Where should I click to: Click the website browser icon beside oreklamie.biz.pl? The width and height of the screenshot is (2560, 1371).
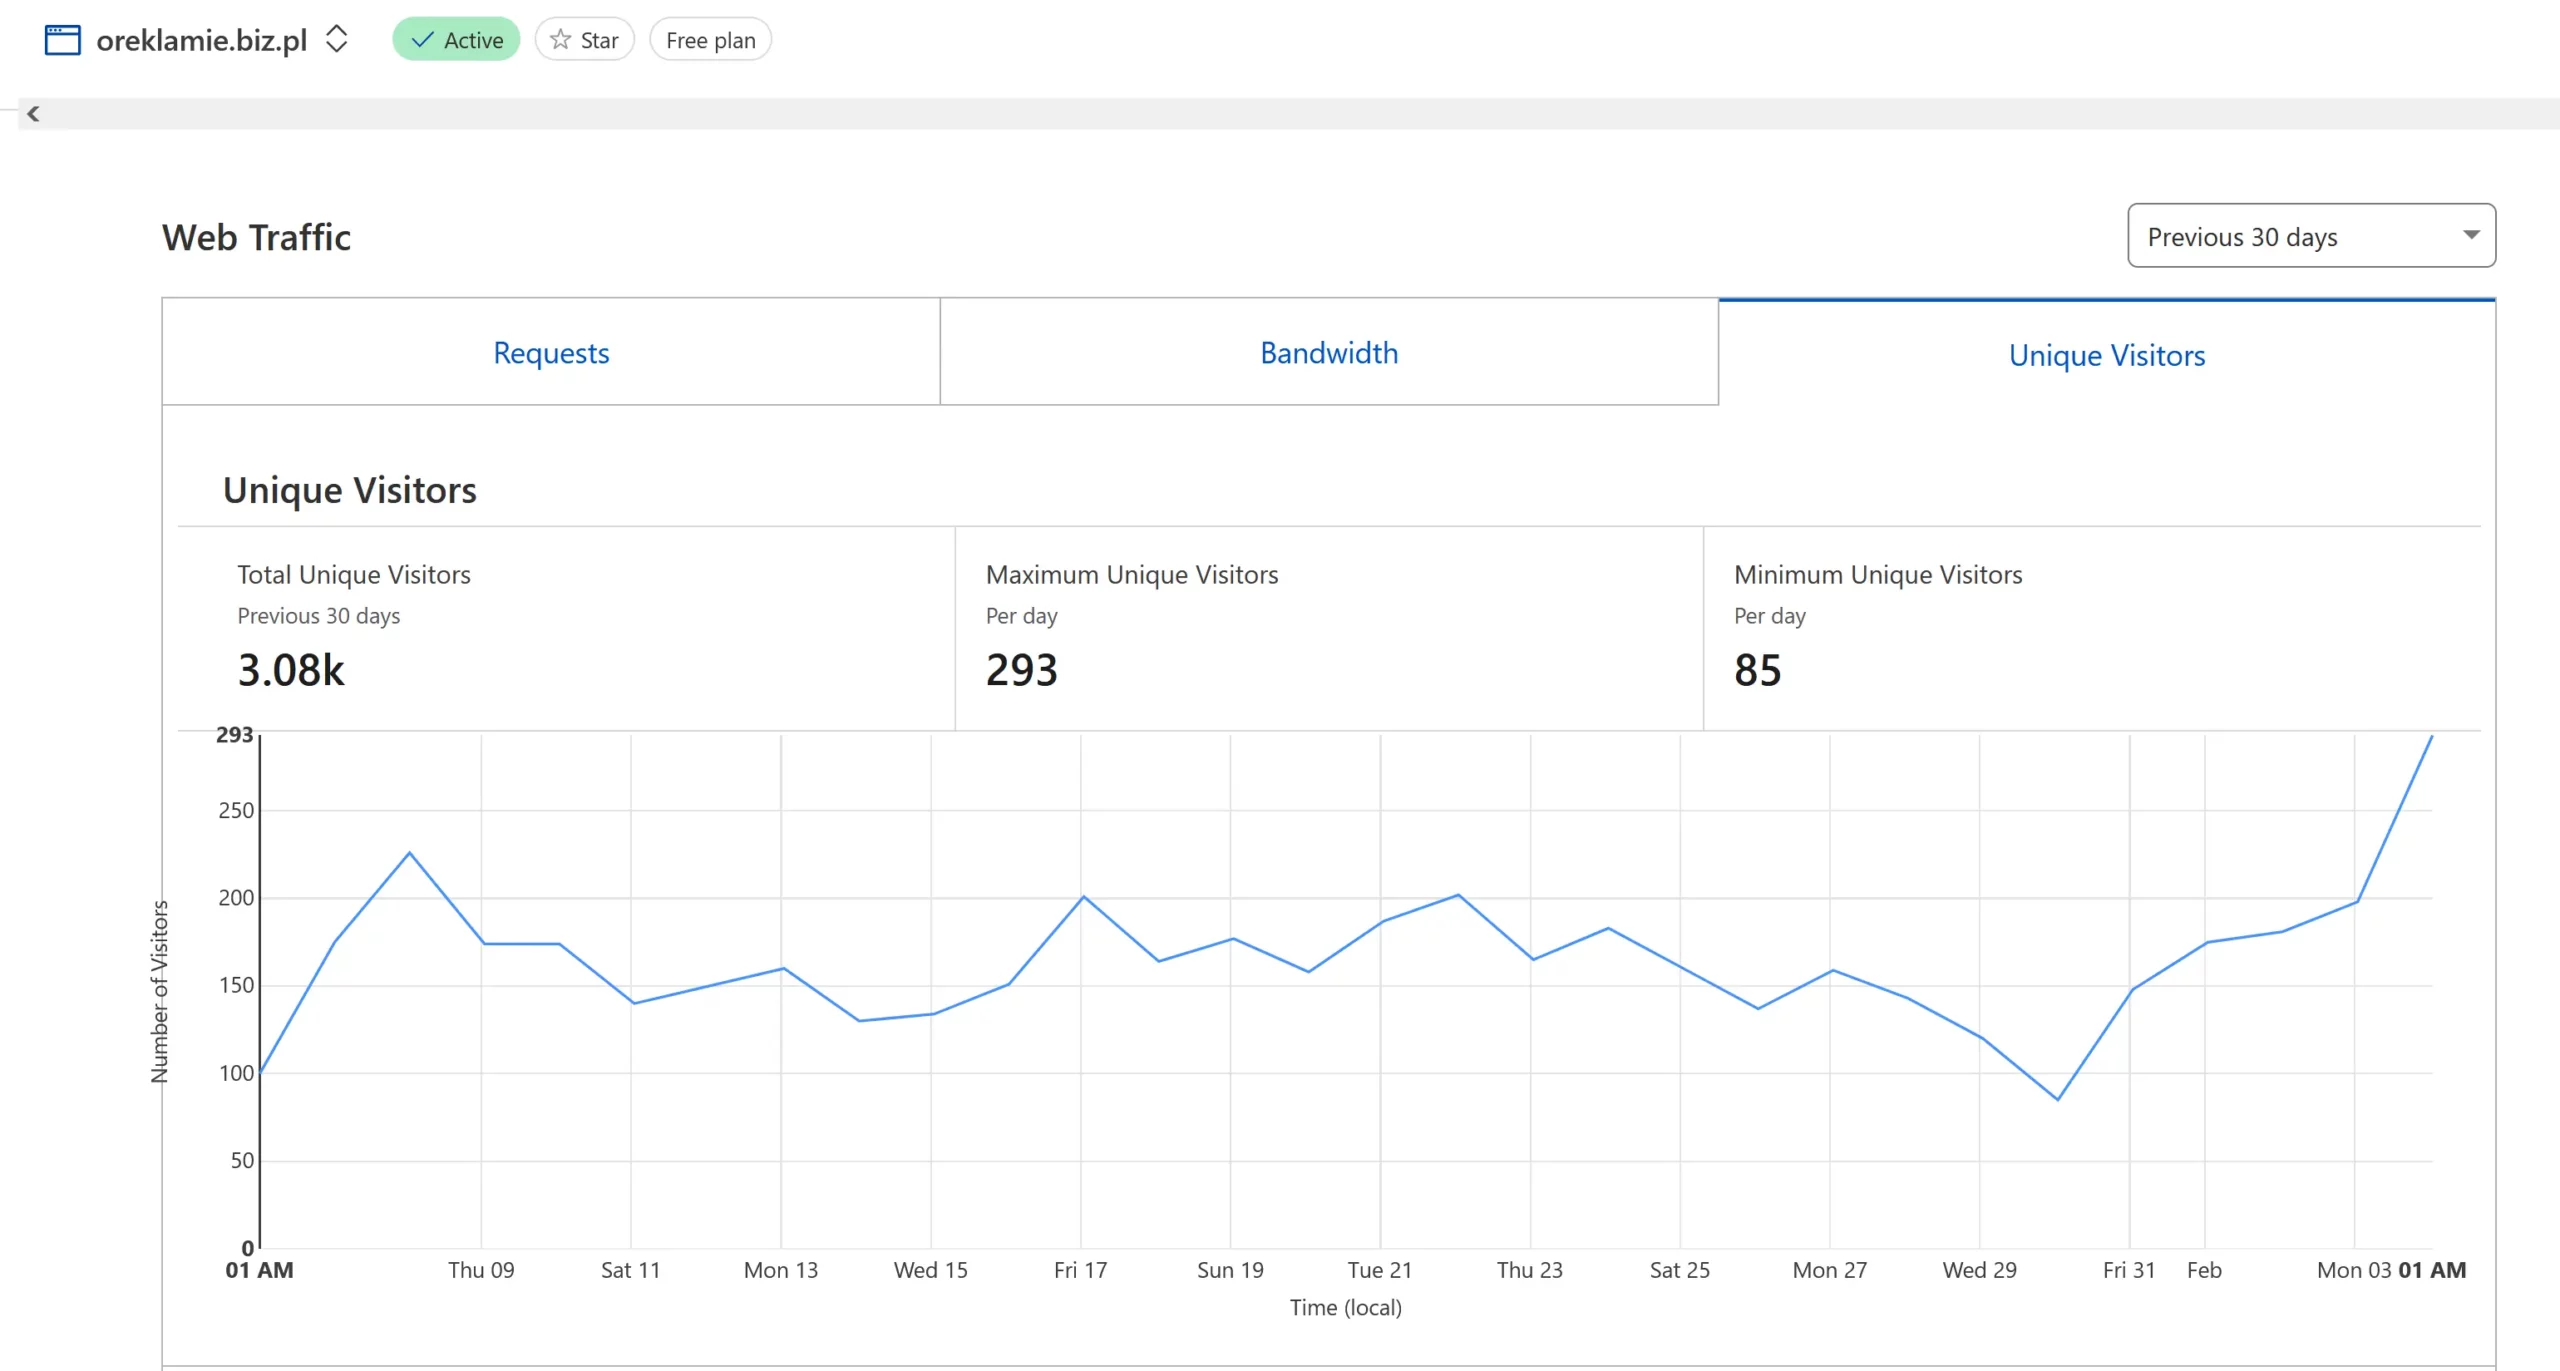pyautogui.click(x=62, y=40)
